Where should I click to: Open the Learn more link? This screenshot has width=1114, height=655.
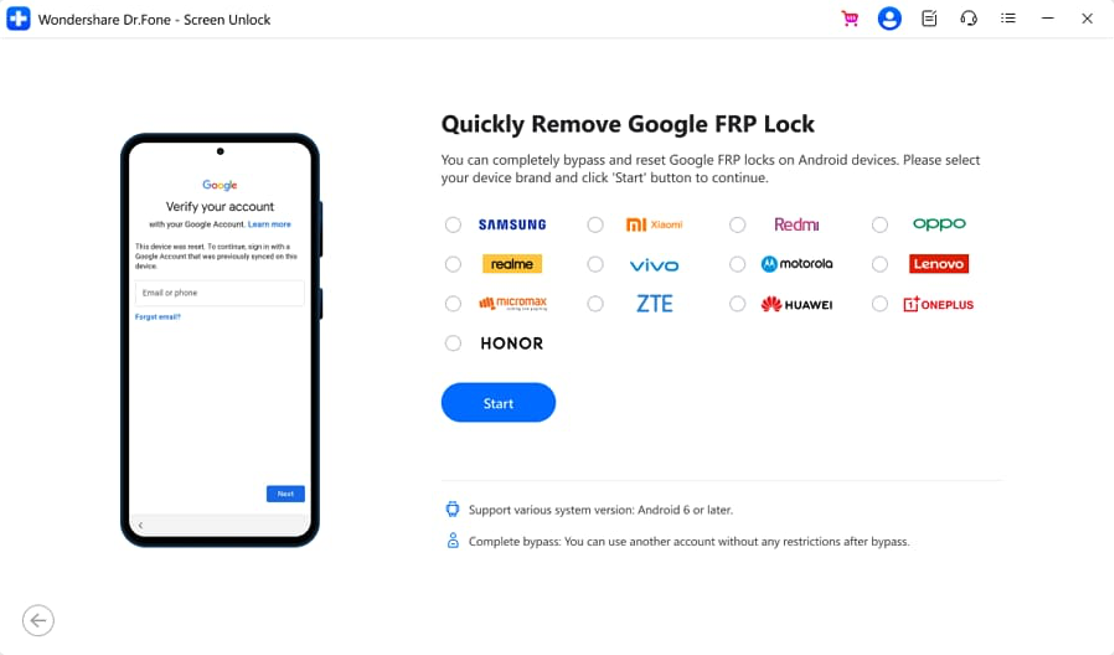click(x=269, y=223)
